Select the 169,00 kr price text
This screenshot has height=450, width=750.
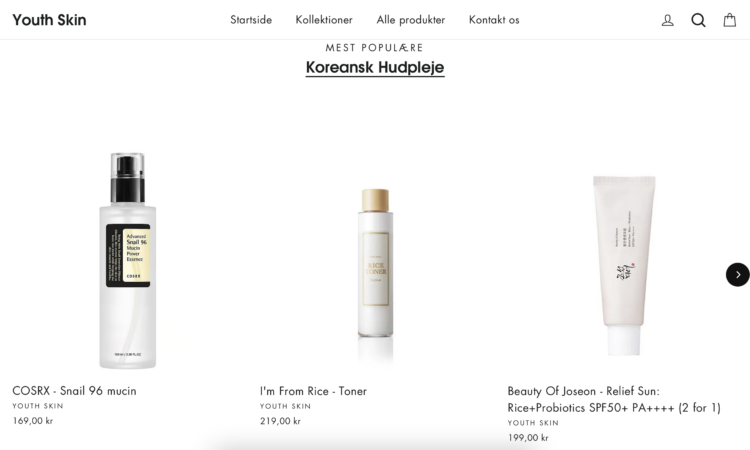33,421
